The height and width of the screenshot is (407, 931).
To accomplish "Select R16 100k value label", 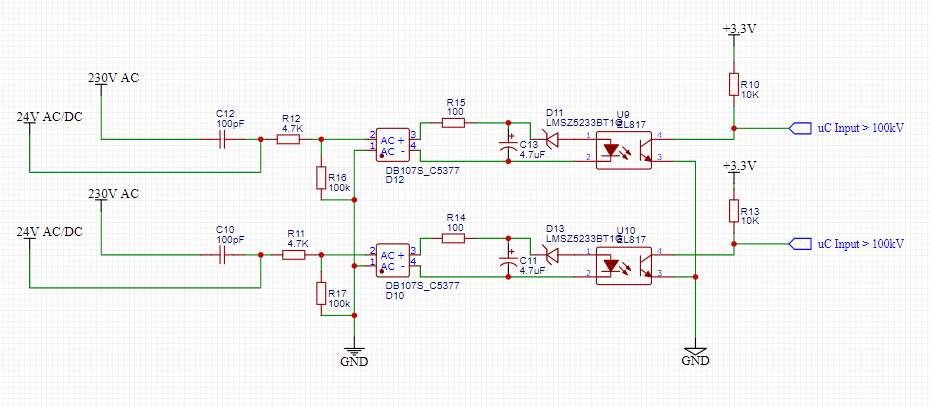I will click(x=339, y=187).
